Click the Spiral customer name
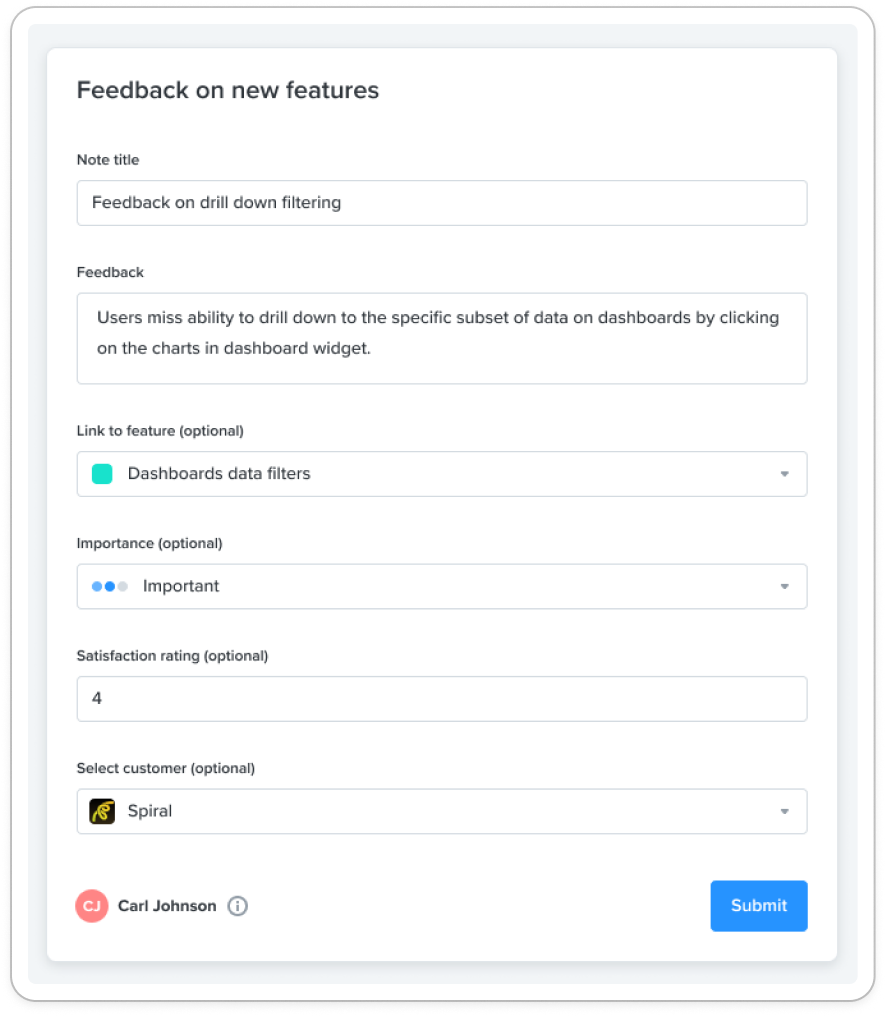 tap(150, 811)
